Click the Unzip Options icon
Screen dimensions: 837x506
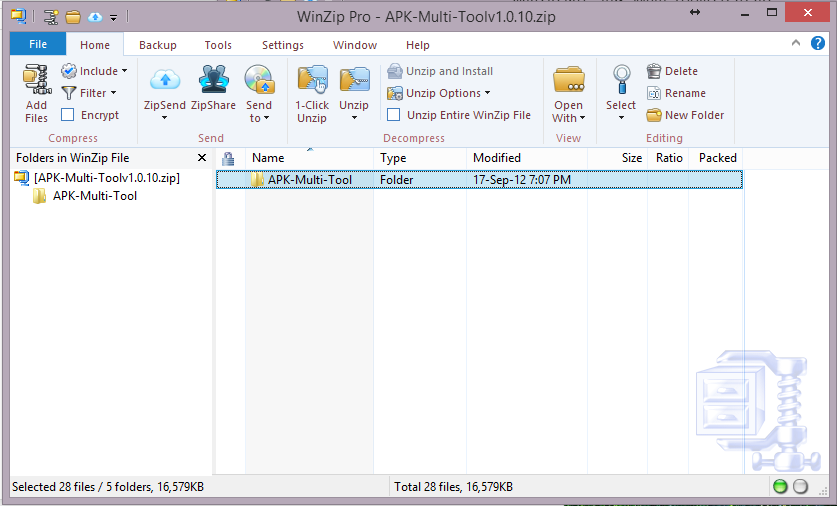pyautogui.click(x=394, y=93)
